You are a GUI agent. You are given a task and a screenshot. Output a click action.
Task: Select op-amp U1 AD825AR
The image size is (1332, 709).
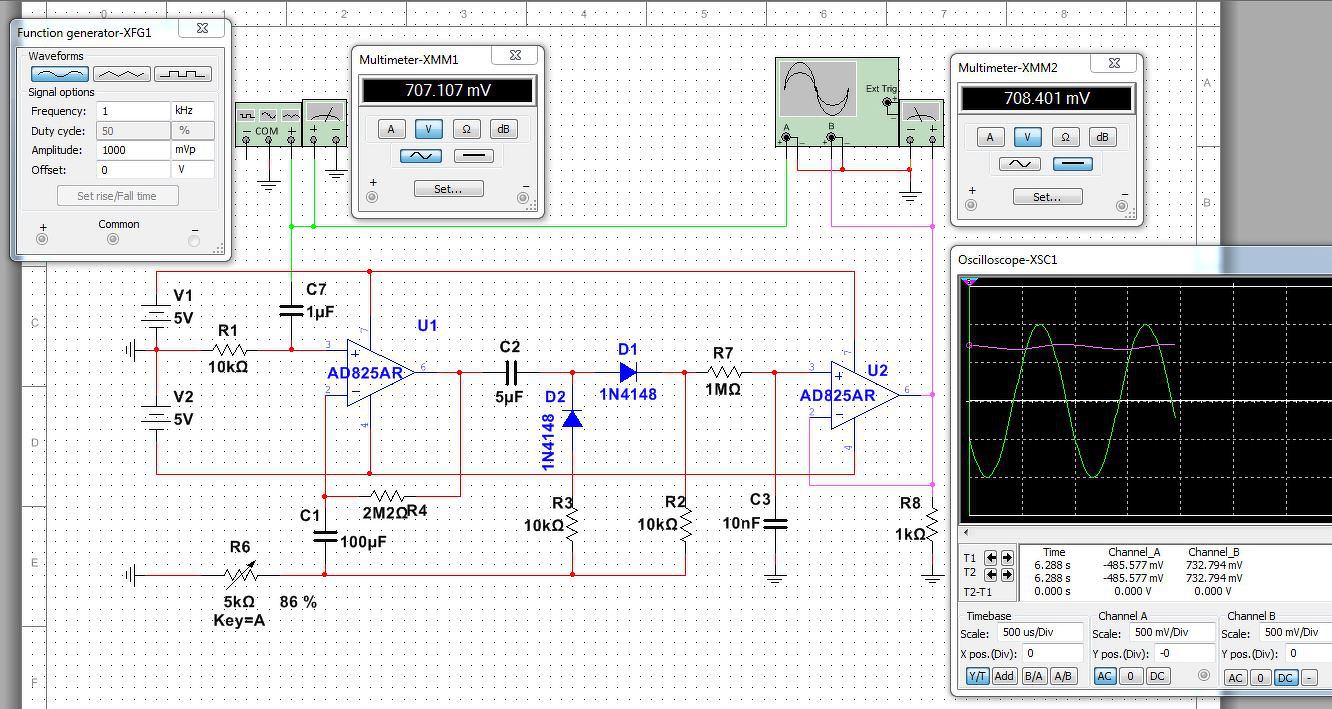(378, 373)
